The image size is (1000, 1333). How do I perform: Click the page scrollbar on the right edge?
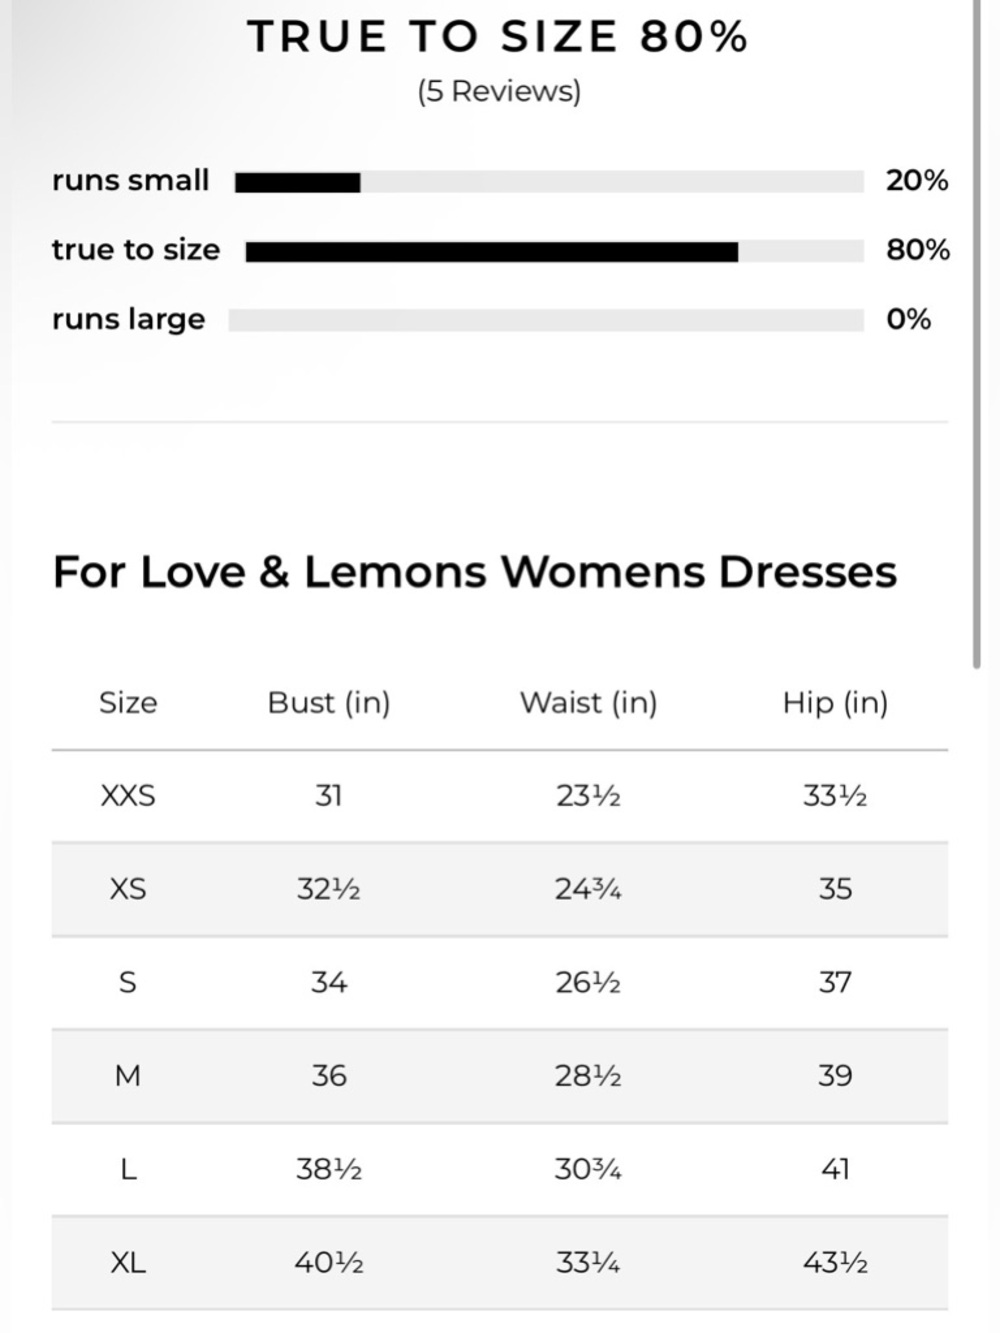[977, 333]
